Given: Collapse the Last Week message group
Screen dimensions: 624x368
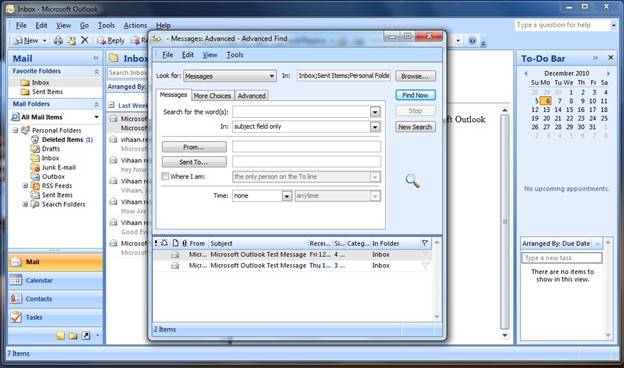Looking at the screenshot, I should click(111, 105).
